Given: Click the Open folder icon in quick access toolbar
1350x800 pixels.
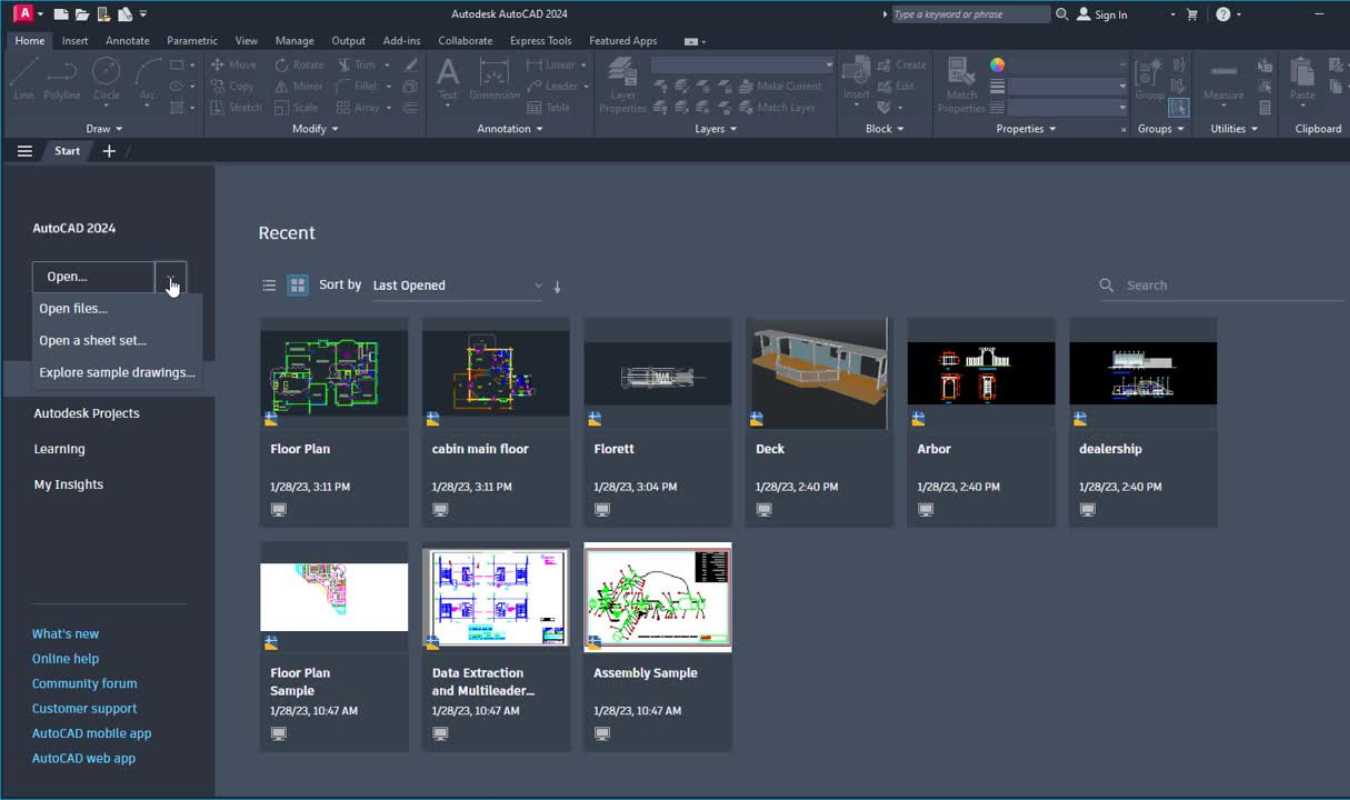Looking at the screenshot, I should point(82,14).
